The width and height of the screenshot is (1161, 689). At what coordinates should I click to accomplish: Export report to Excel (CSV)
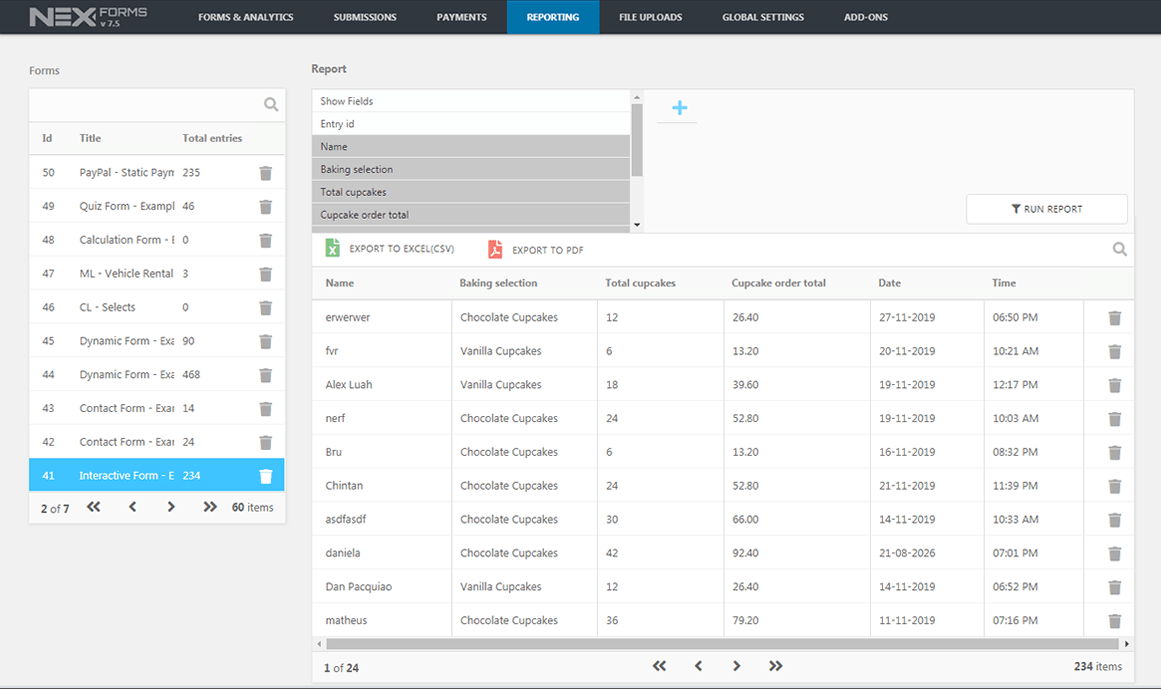click(x=390, y=249)
